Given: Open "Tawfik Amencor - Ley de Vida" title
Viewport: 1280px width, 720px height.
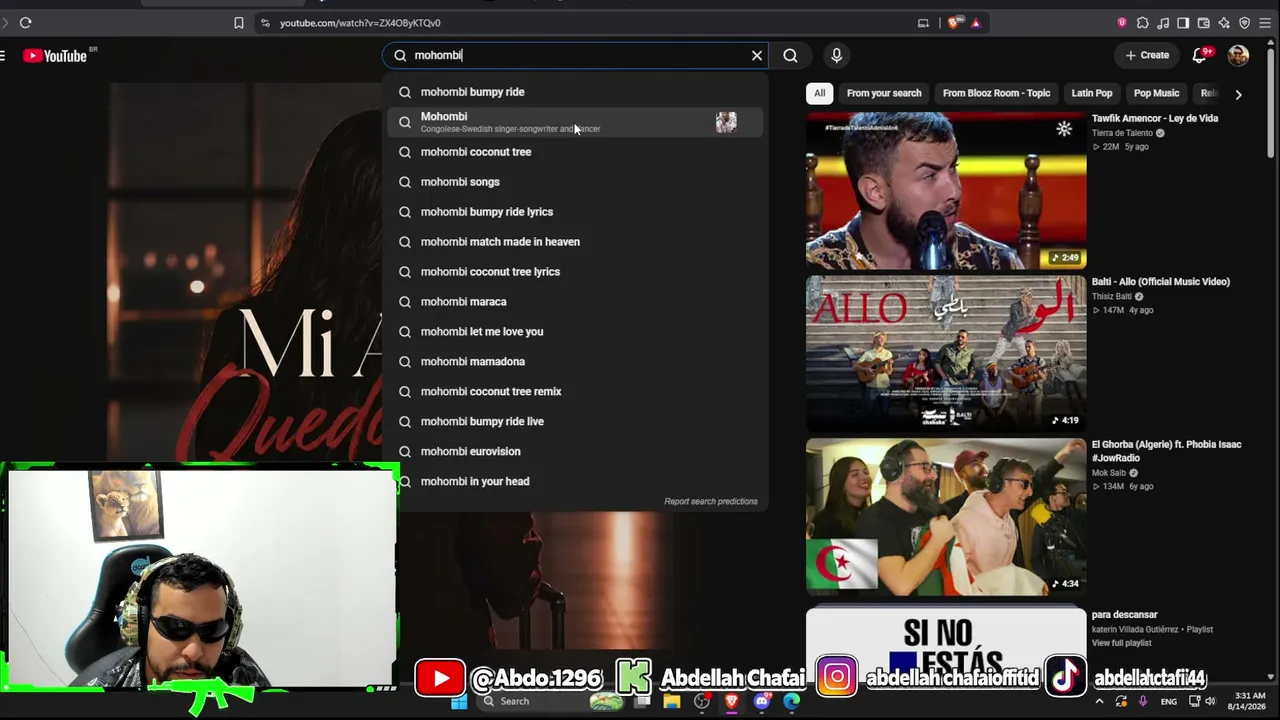Looking at the screenshot, I should [1155, 119].
